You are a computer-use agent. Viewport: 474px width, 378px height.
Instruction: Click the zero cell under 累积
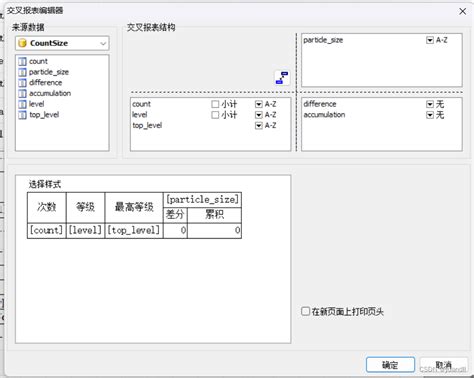[x=214, y=230]
